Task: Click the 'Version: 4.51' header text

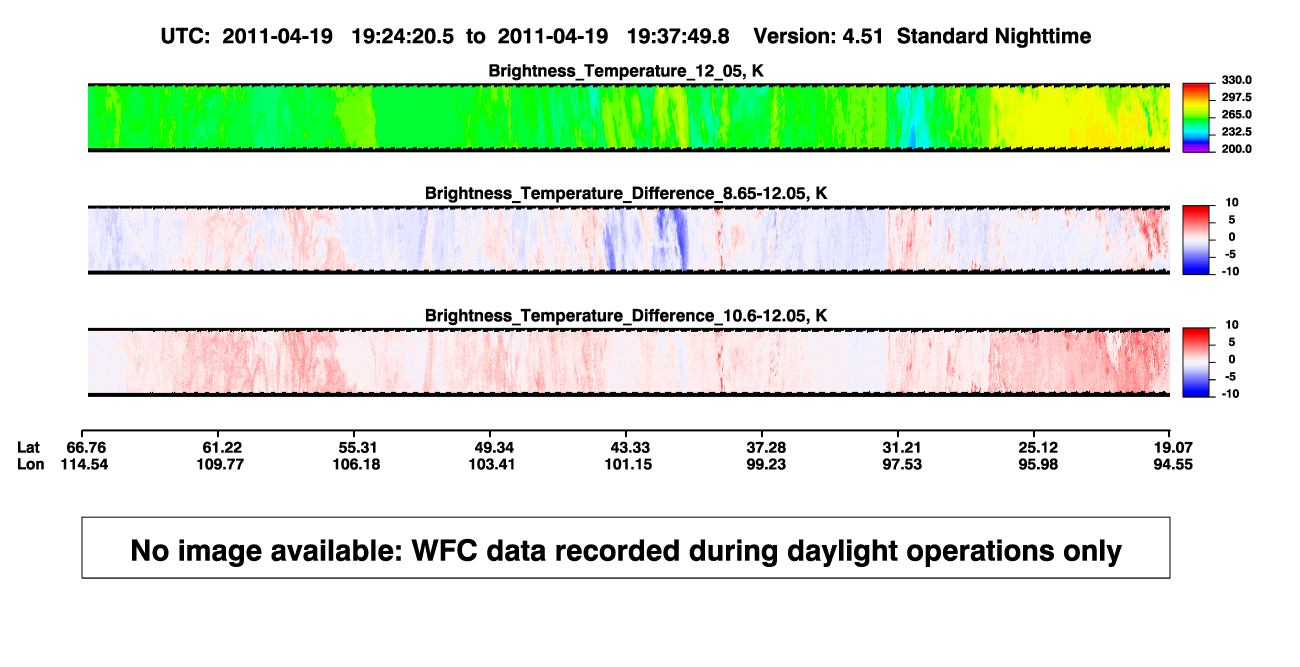Action: point(818,37)
